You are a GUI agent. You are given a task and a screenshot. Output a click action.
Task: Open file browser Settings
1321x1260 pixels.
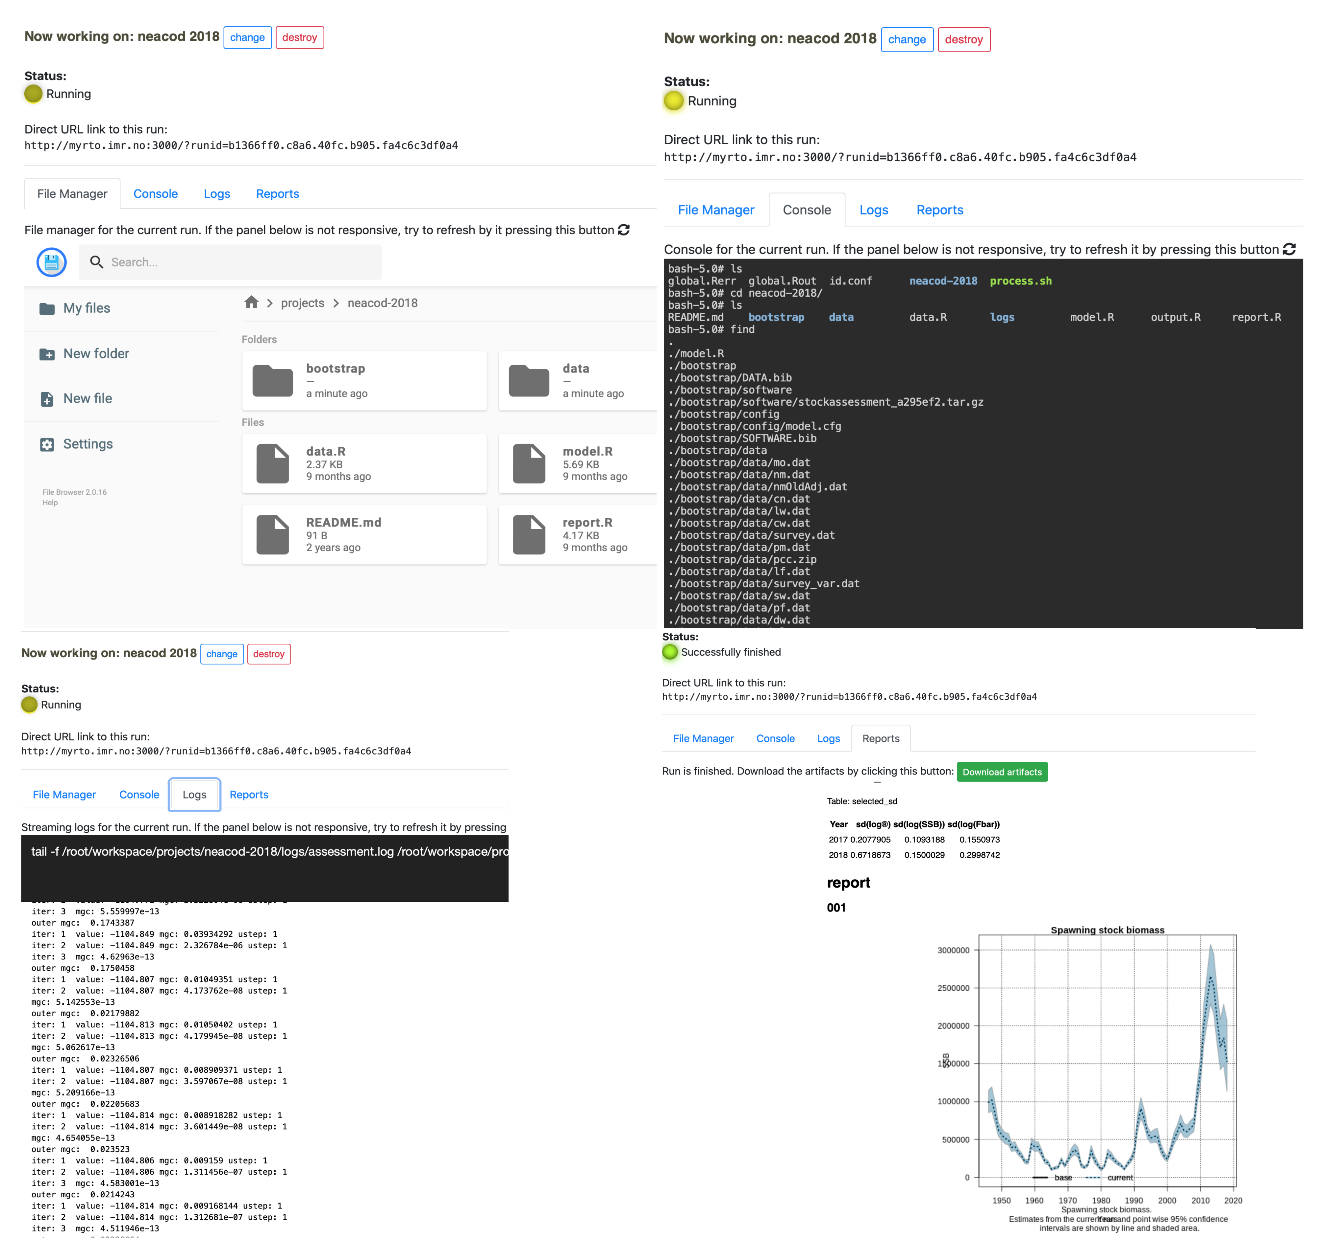[87, 444]
